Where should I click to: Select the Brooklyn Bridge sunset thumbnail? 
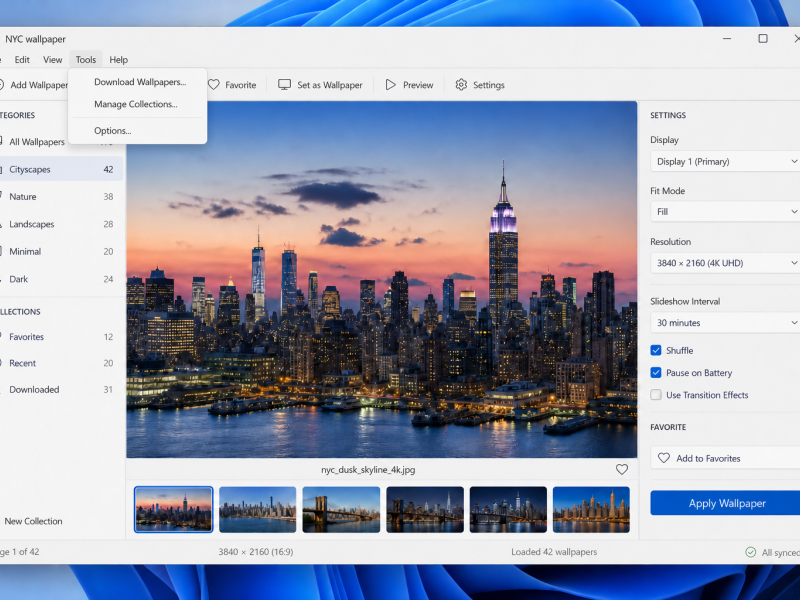341,509
